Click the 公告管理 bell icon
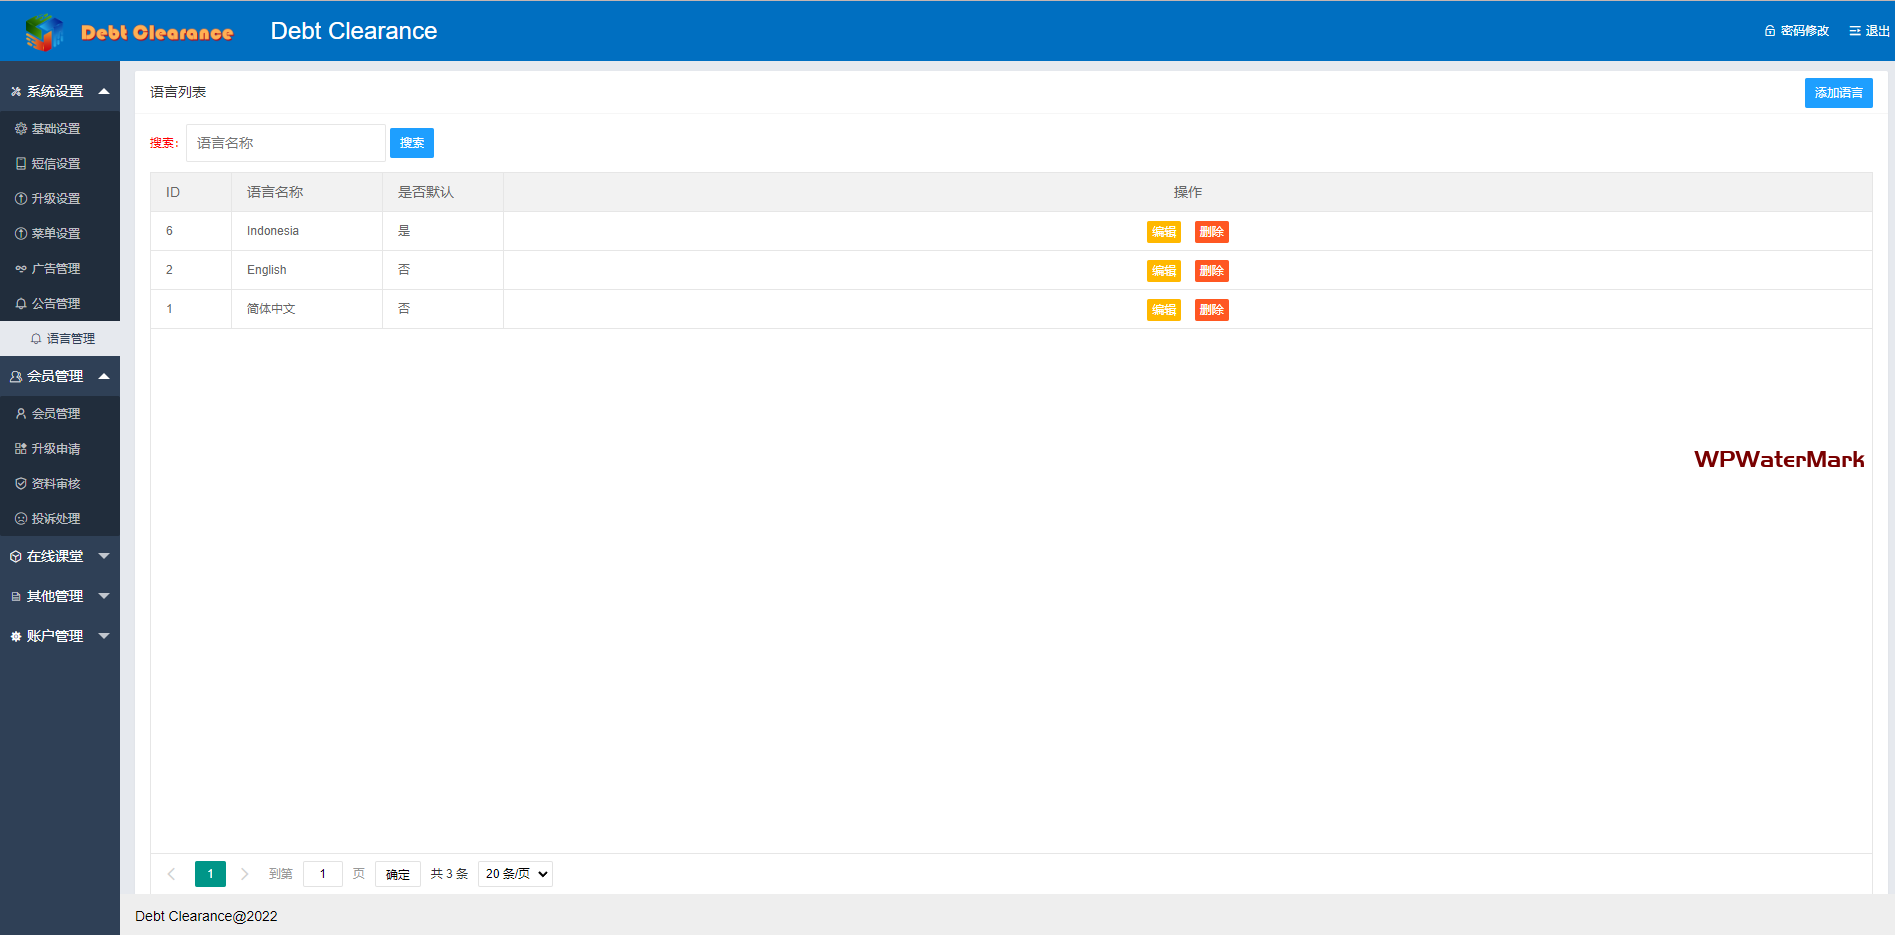 pos(21,304)
